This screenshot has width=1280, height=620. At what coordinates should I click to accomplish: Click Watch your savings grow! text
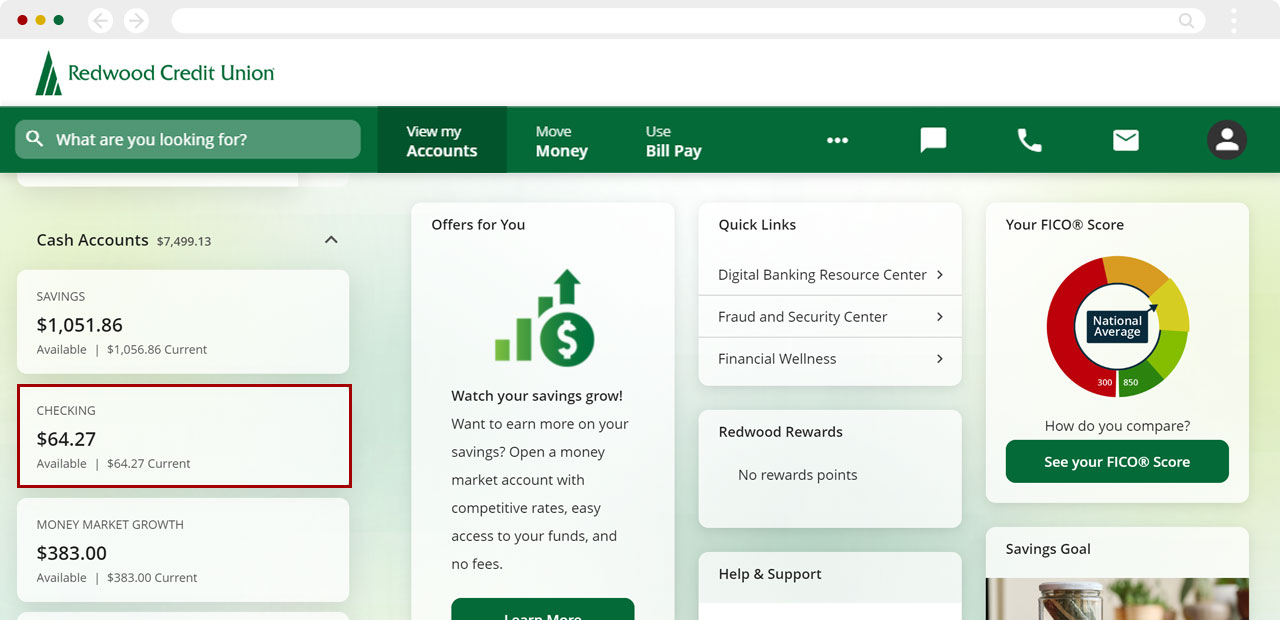pyautogui.click(x=537, y=396)
